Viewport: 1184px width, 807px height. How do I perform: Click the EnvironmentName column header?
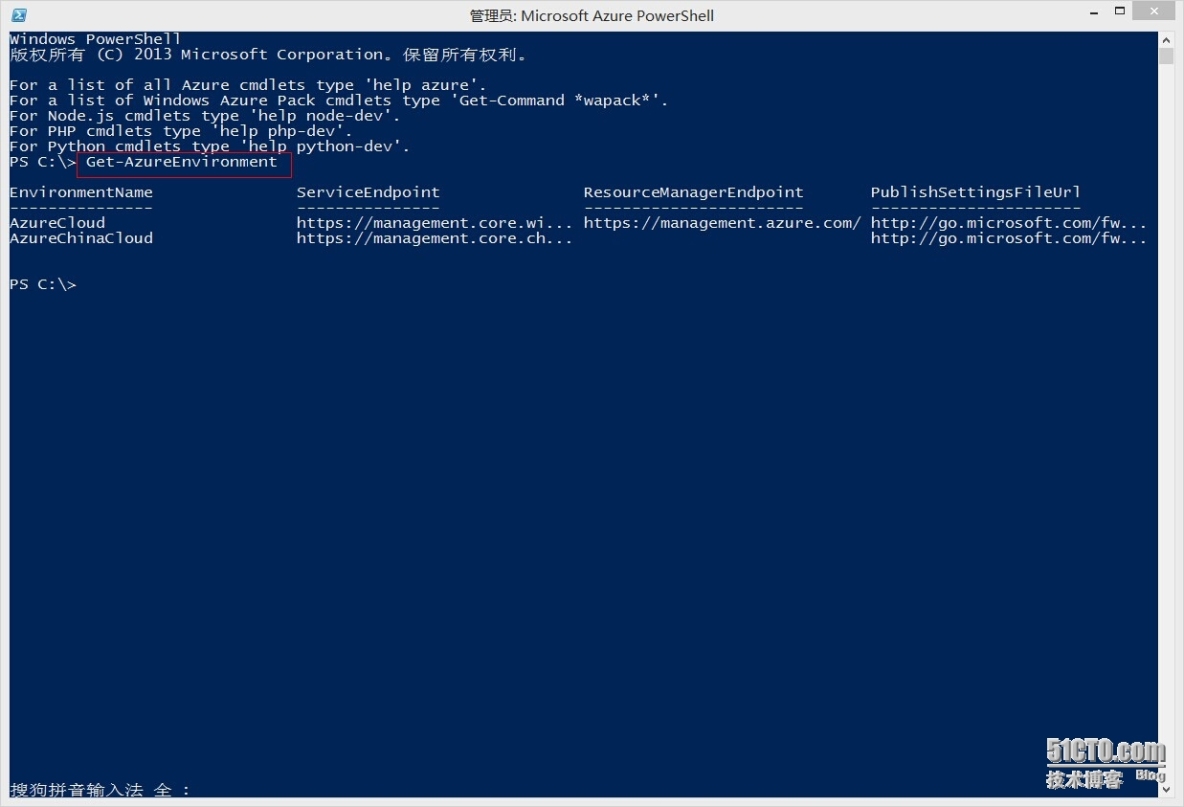pyautogui.click(x=81, y=192)
